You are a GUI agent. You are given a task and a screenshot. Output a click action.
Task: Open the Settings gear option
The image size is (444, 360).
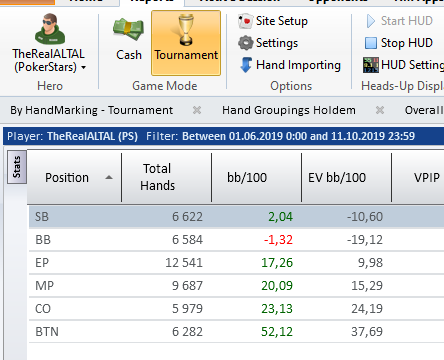(x=268, y=43)
